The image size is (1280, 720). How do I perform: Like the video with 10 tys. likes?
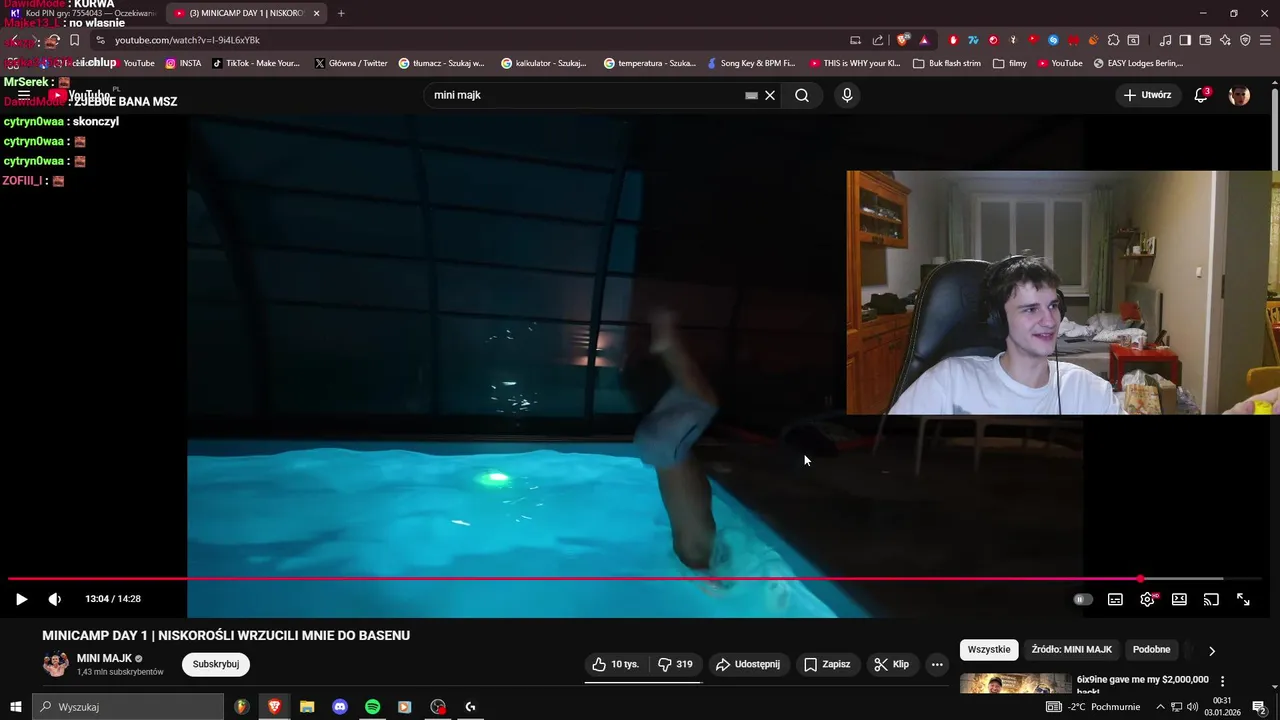[615, 664]
